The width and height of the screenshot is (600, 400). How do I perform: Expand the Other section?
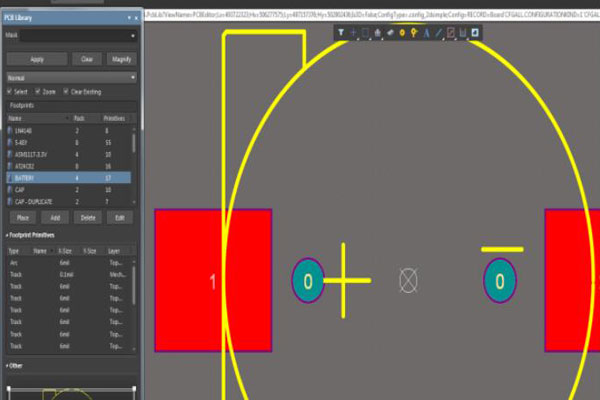pos(7,366)
